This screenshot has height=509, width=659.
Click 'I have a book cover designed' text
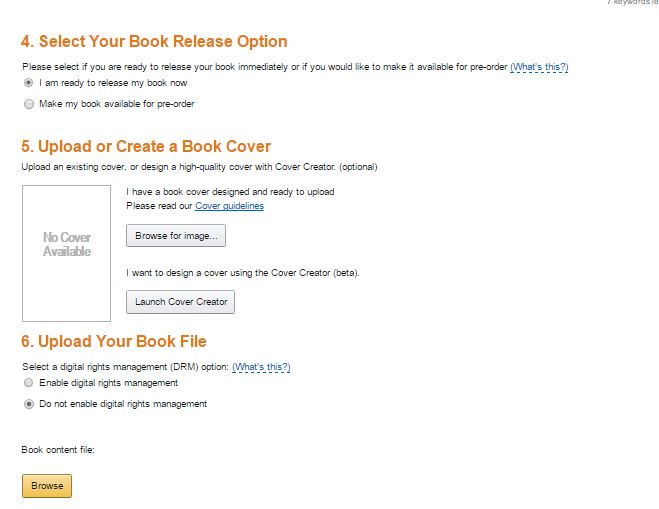click(x=230, y=192)
